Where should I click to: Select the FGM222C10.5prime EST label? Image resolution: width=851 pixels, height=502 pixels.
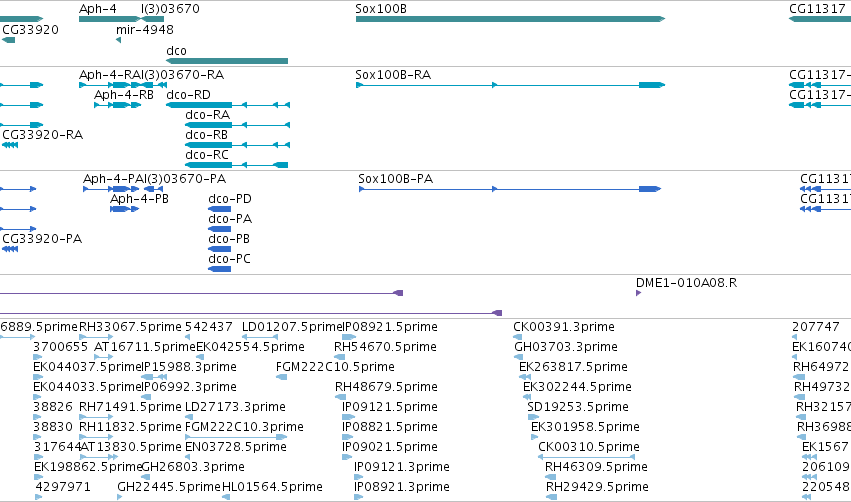pos(335,367)
